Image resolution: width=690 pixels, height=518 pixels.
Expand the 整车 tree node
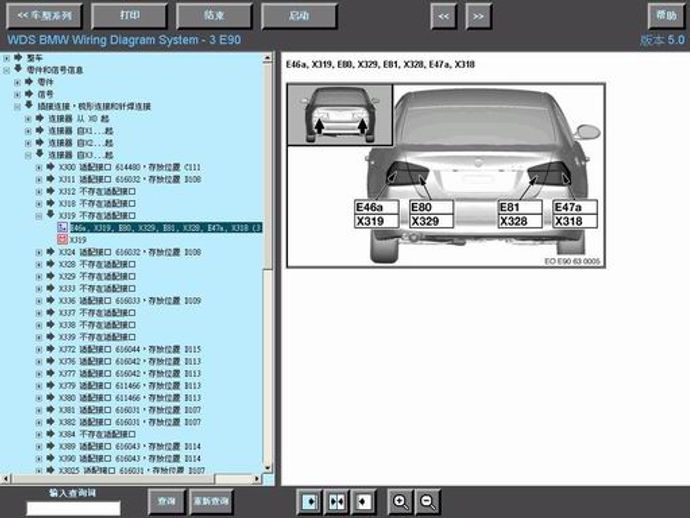pyautogui.click(x=7, y=58)
